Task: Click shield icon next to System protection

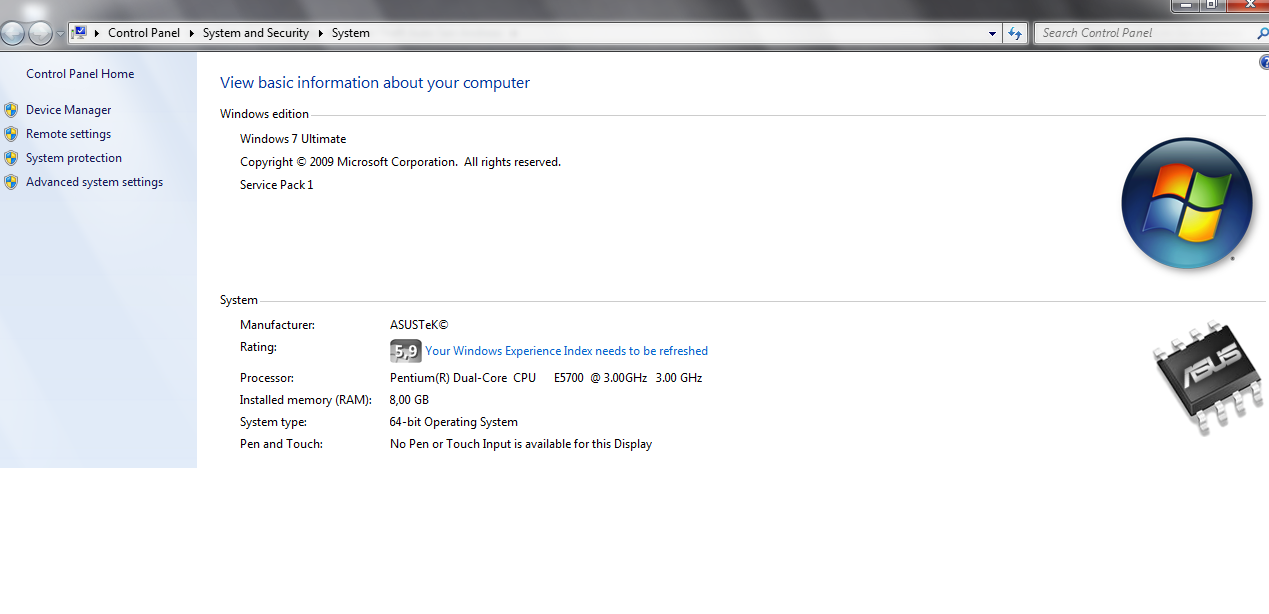Action: coord(11,158)
